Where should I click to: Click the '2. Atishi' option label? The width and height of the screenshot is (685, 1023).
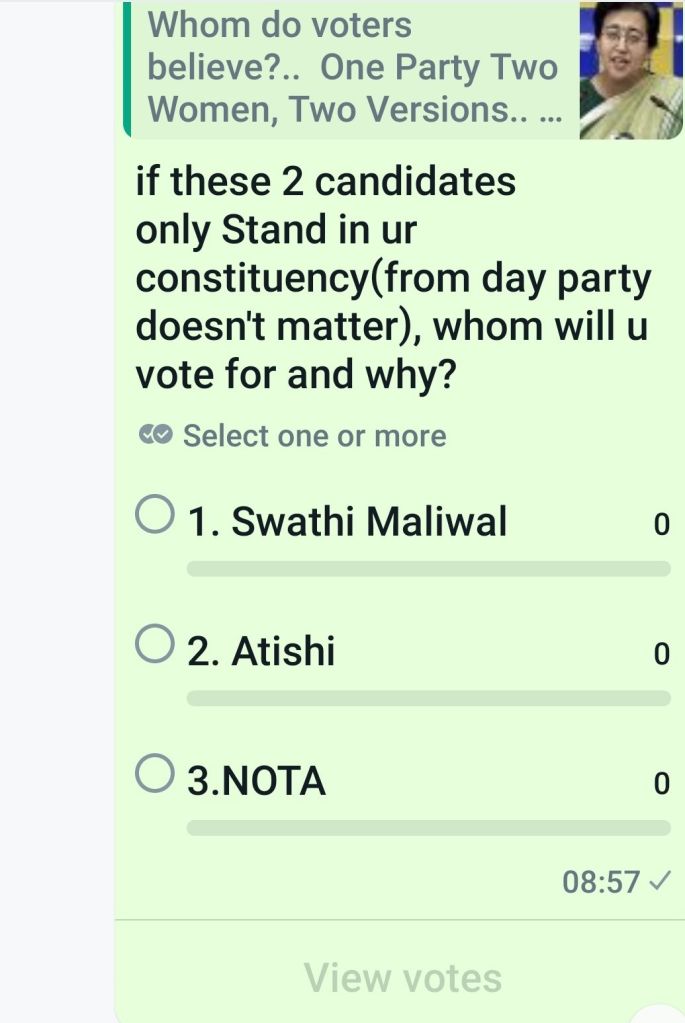tap(261, 652)
